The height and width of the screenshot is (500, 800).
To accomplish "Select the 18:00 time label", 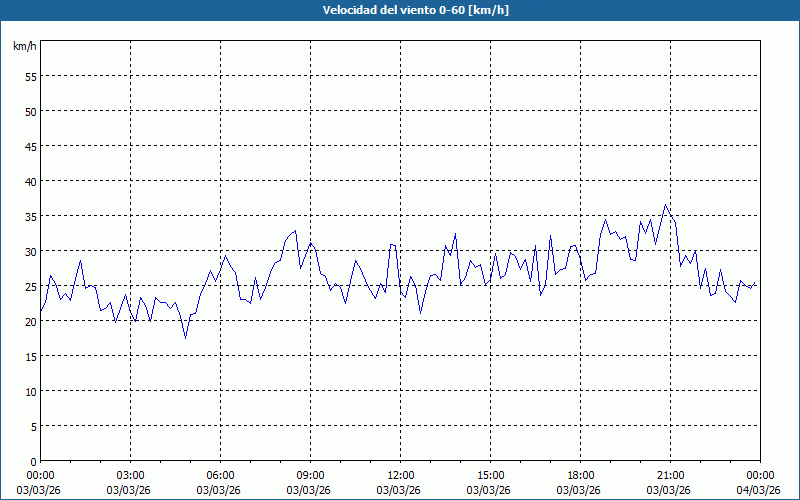I will point(581,475).
